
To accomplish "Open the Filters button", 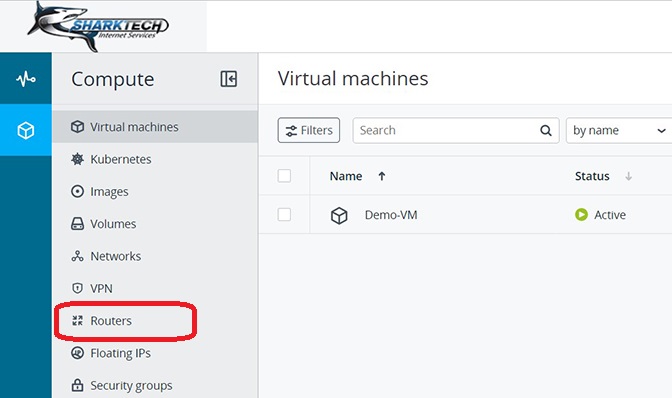I will coord(309,130).
